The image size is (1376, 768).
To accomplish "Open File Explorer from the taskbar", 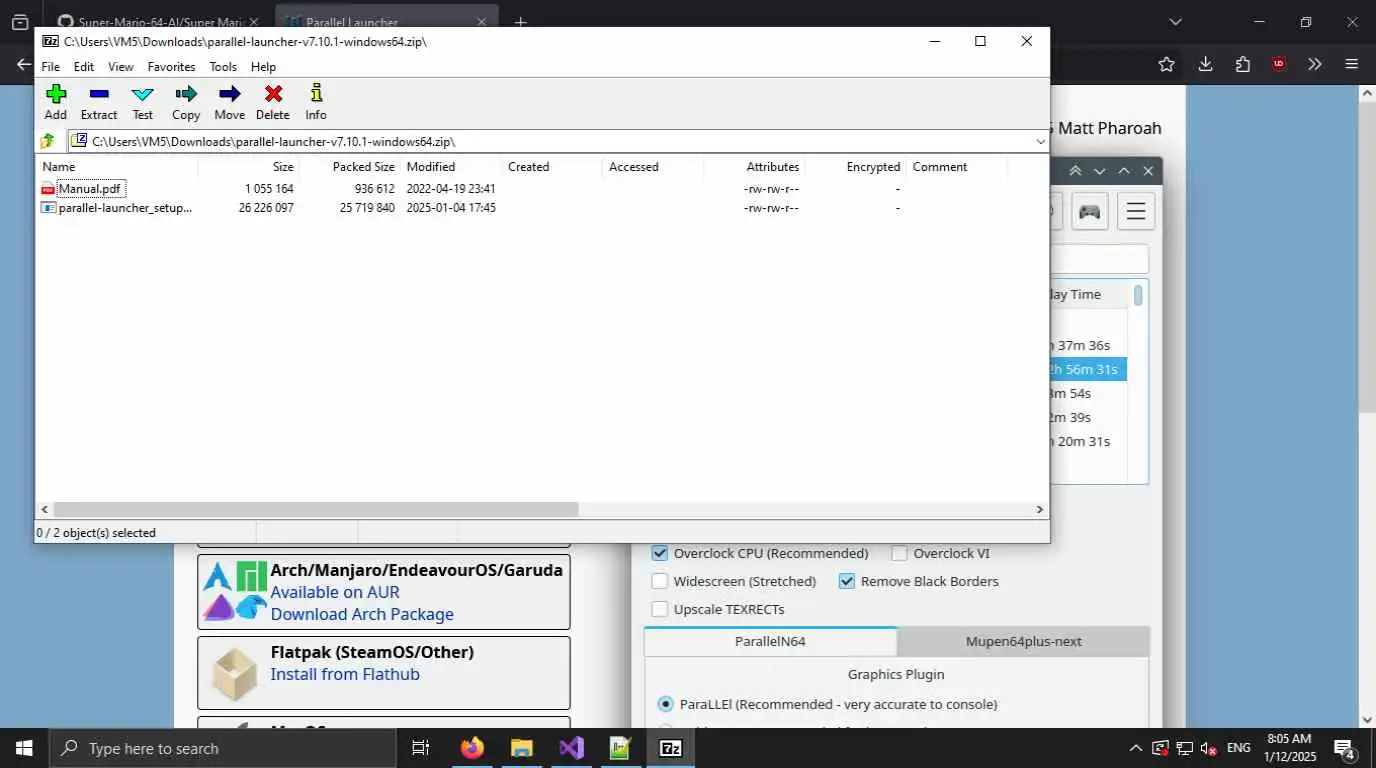I will pos(521,748).
